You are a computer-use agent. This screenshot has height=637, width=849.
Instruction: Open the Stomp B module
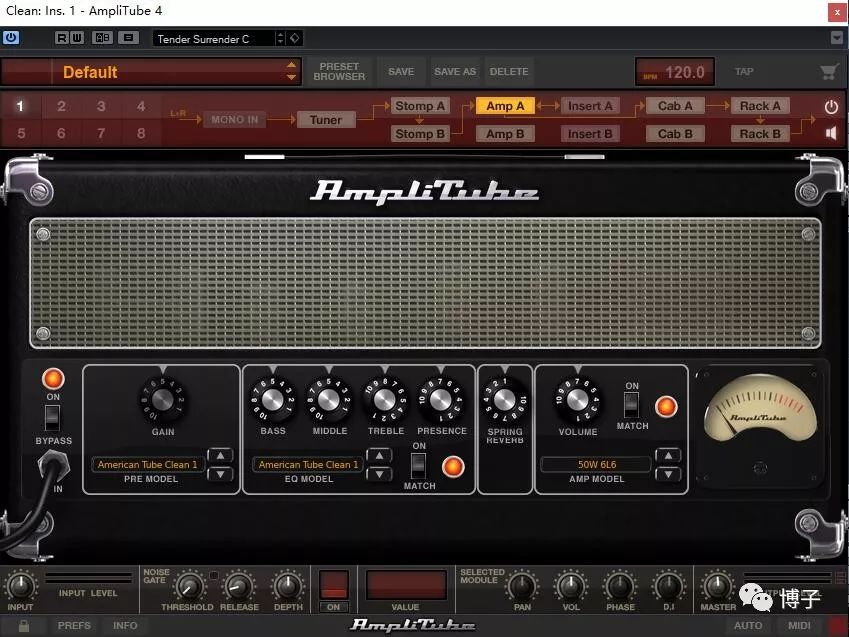pos(420,134)
